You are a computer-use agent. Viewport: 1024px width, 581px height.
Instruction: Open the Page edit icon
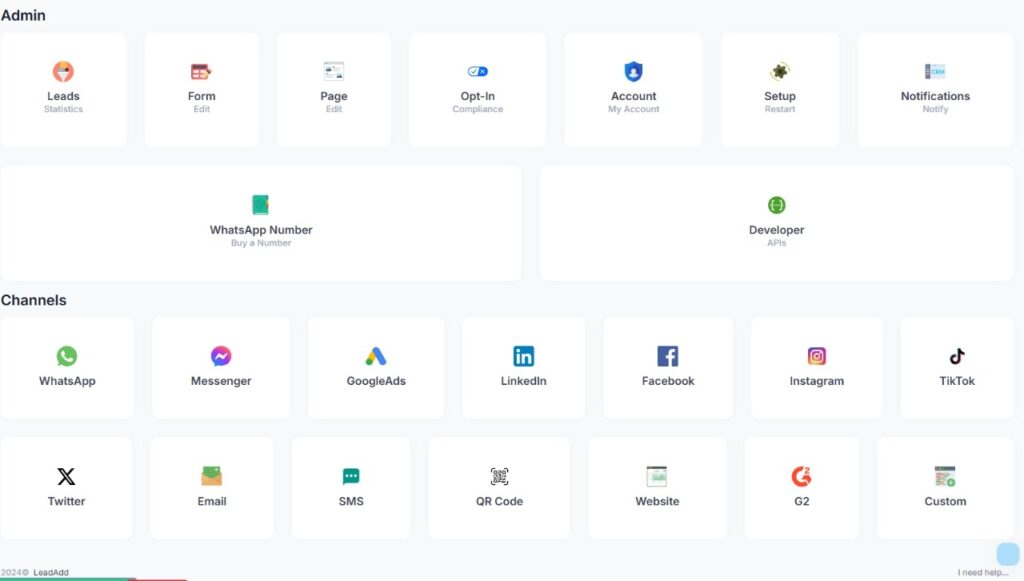point(334,71)
